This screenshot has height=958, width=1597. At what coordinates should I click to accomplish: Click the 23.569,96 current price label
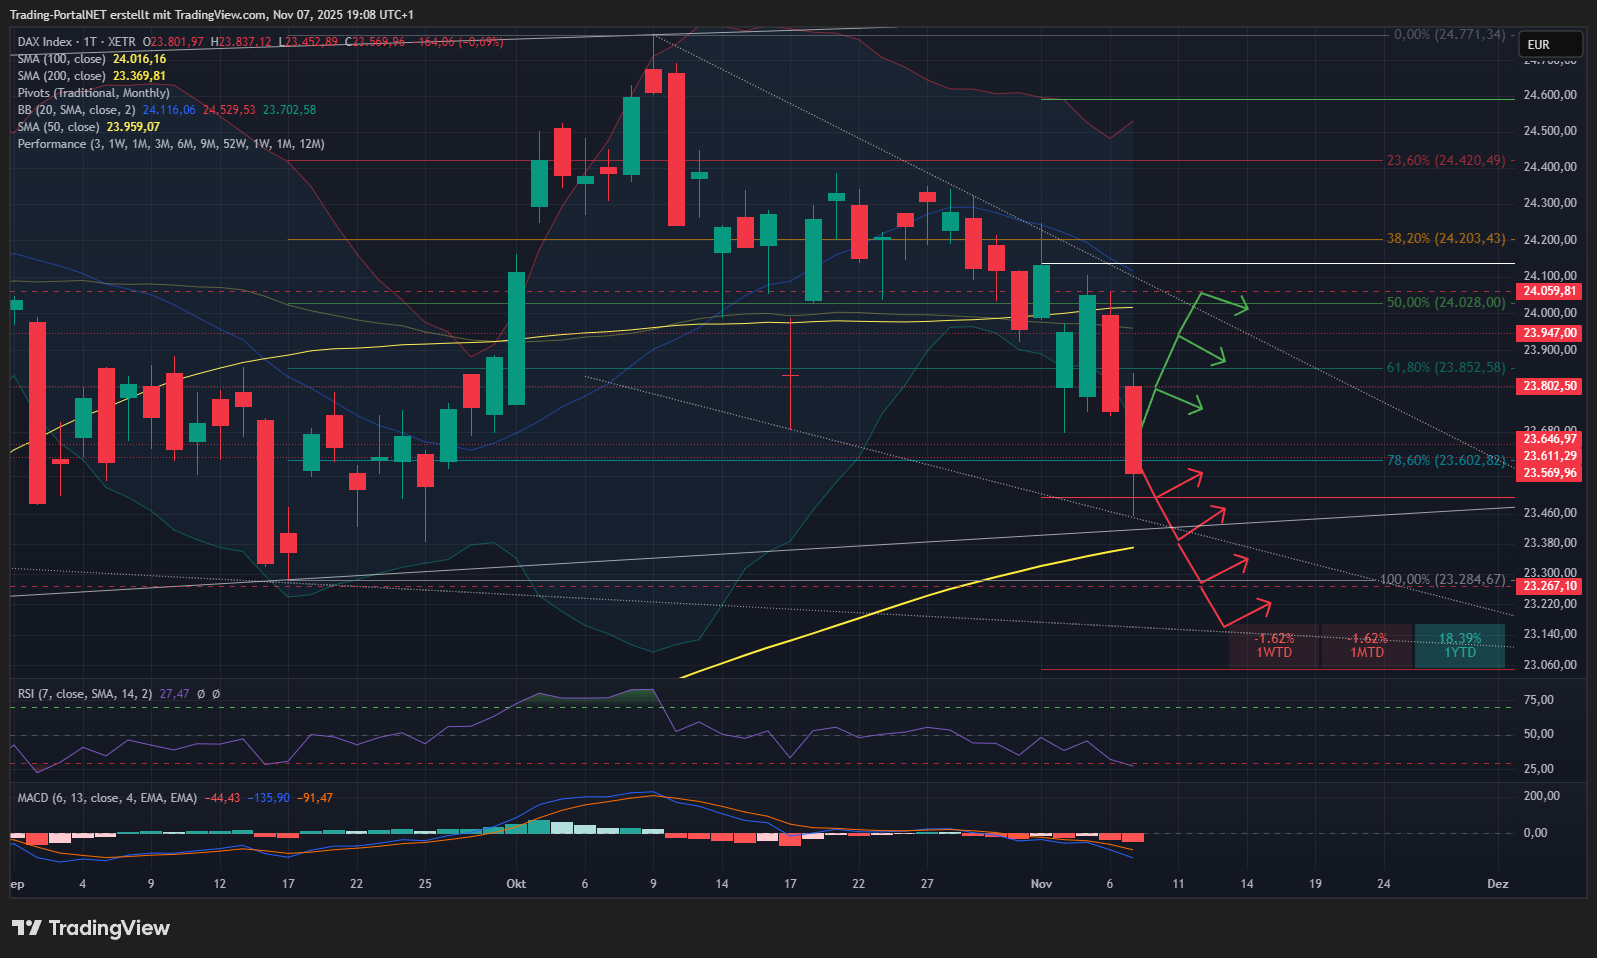point(1549,473)
